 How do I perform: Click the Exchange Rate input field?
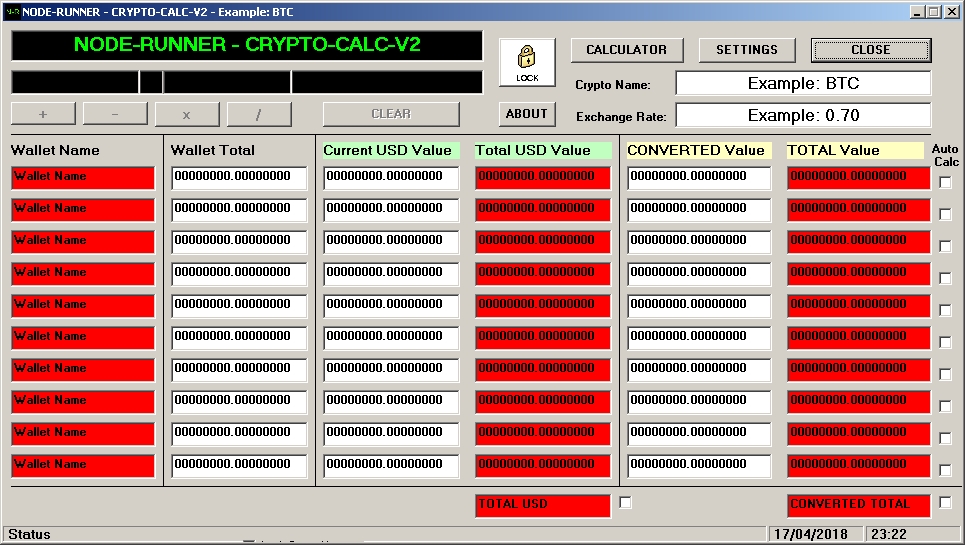pyautogui.click(x=803, y=115)
